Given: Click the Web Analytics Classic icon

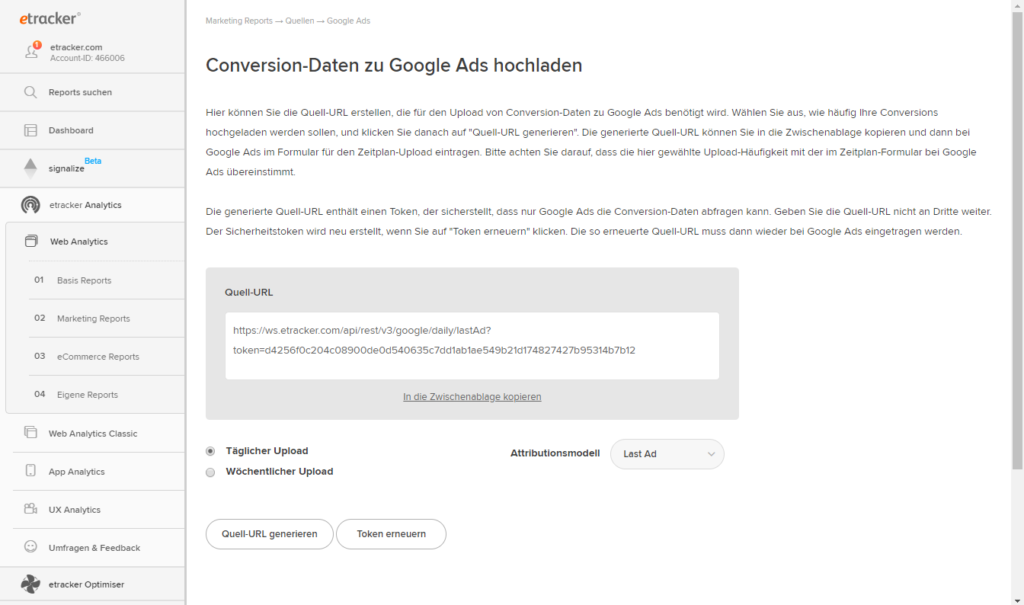Looking at the screenshot, I should pos(30,433).
